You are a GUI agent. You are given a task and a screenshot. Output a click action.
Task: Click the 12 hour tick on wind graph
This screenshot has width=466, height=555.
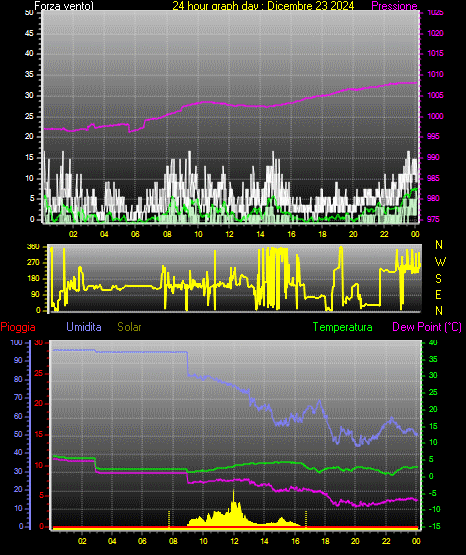pos(229,234)
